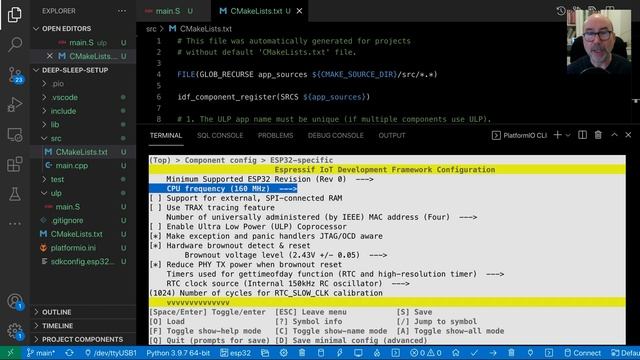Open Run and Debug view icon
640x360 pixels.
click(x=15, y=104)
